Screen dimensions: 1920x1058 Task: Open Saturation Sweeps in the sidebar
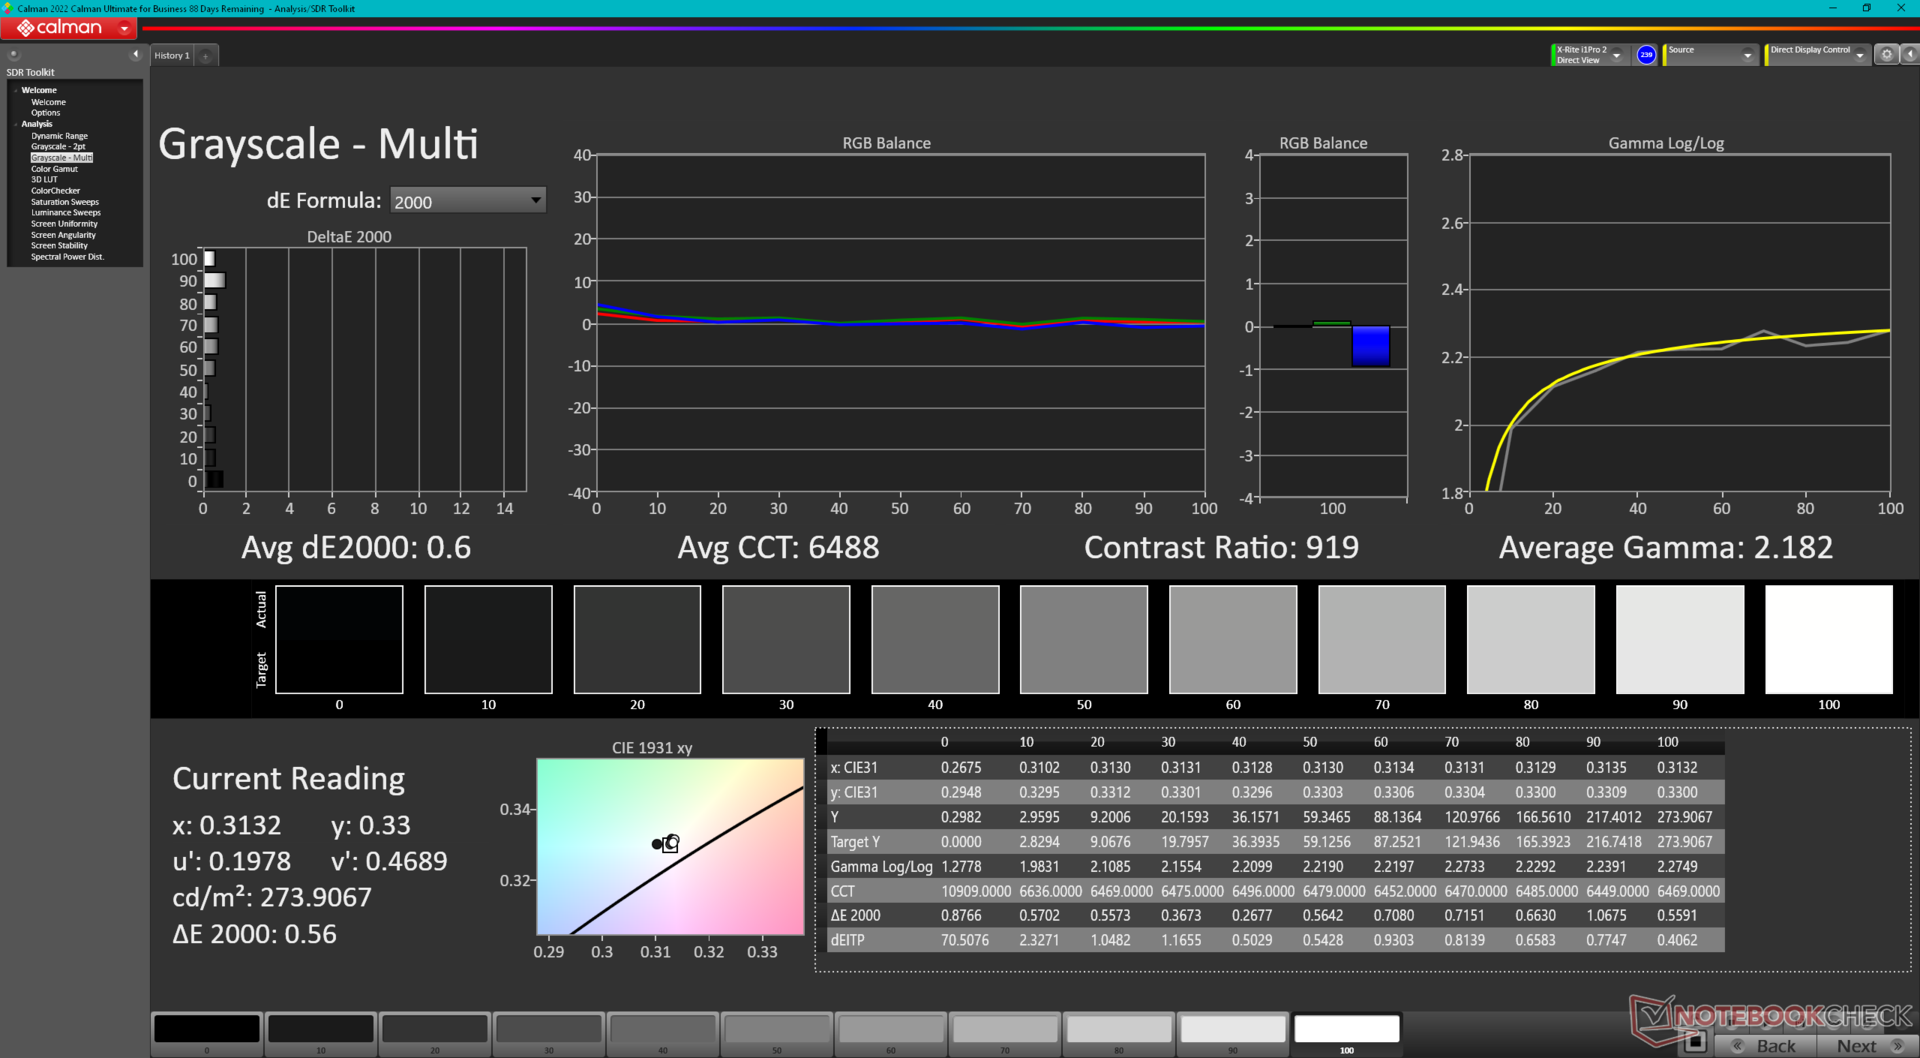point(65,202)
